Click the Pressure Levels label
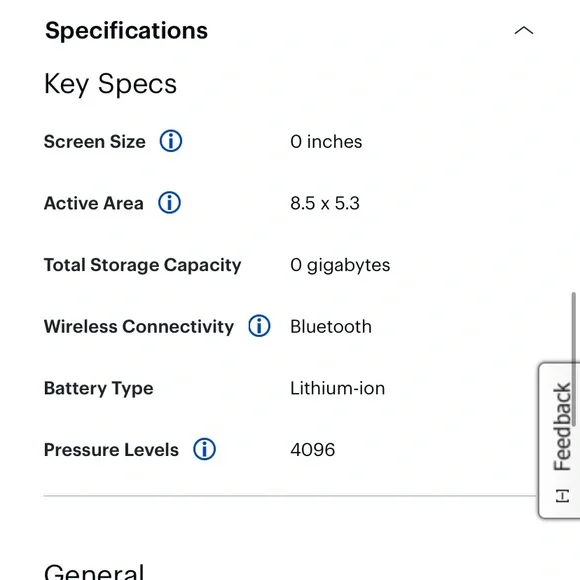 pos(111,450)
